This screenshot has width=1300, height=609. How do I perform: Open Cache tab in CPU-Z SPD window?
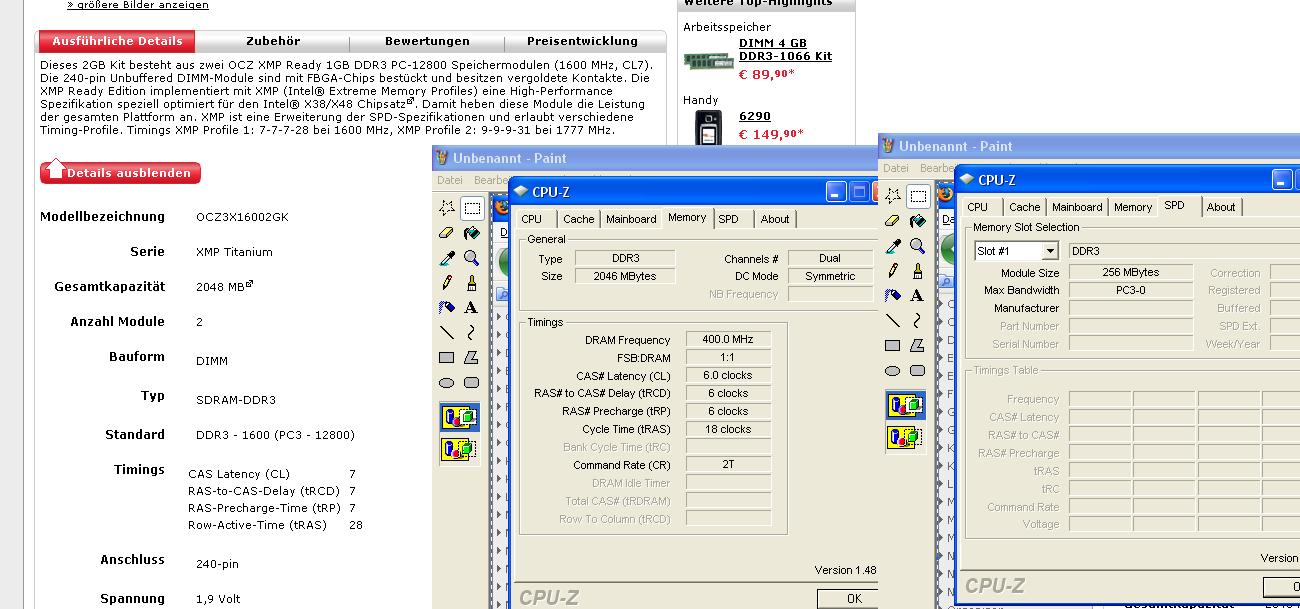1024,207
